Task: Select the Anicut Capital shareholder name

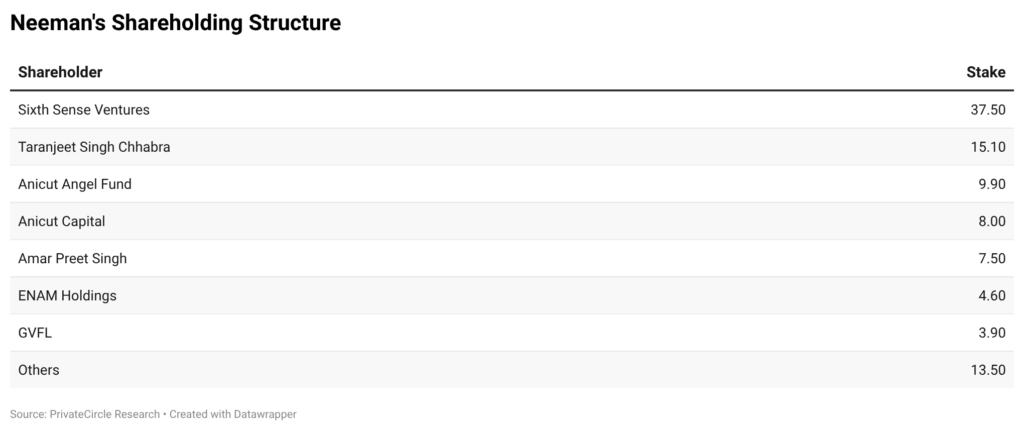Action: tap(61, 221)
